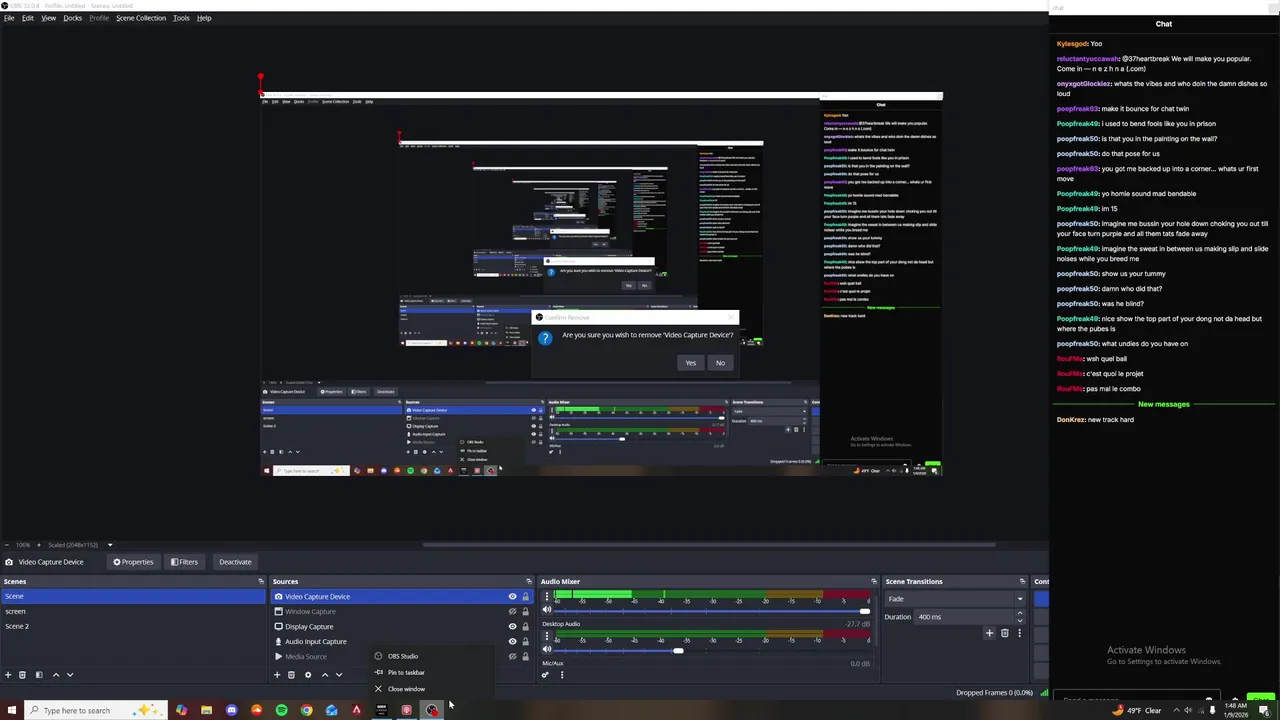
Task: Click the Deactivate button
Action: pyautogui.click(x=235, y=562)
